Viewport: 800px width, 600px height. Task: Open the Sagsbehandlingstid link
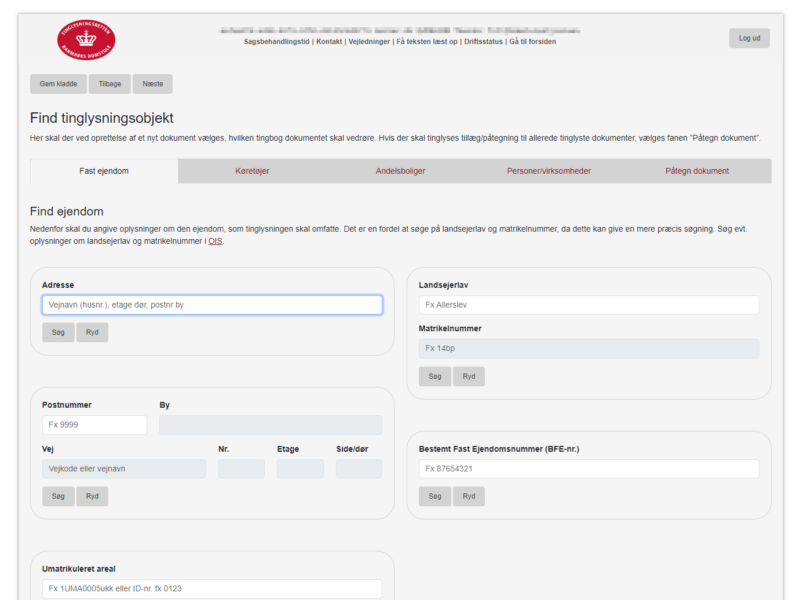[x=276, y=42]
